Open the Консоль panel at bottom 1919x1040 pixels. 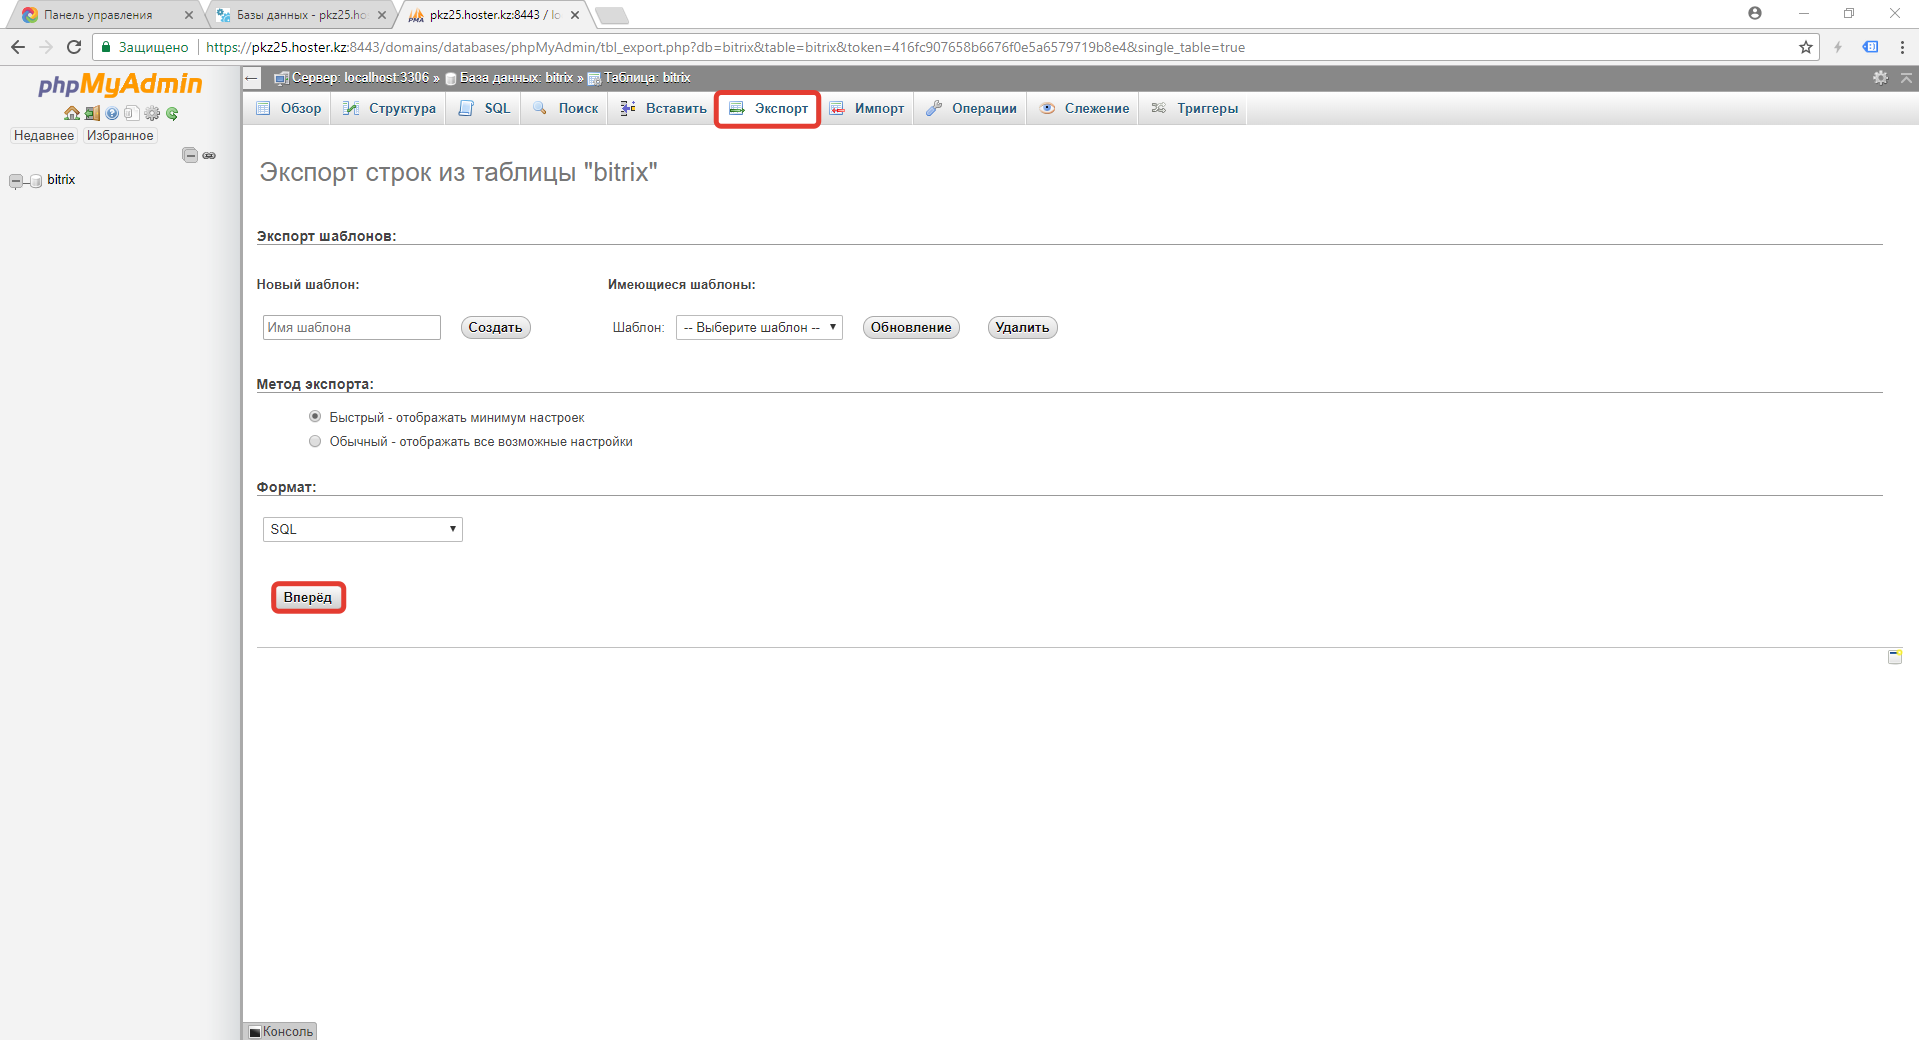[x=280, y=1031]
